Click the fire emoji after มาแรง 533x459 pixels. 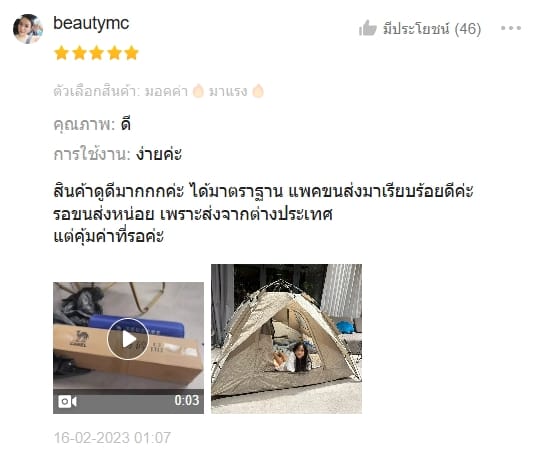coord(258,91)
